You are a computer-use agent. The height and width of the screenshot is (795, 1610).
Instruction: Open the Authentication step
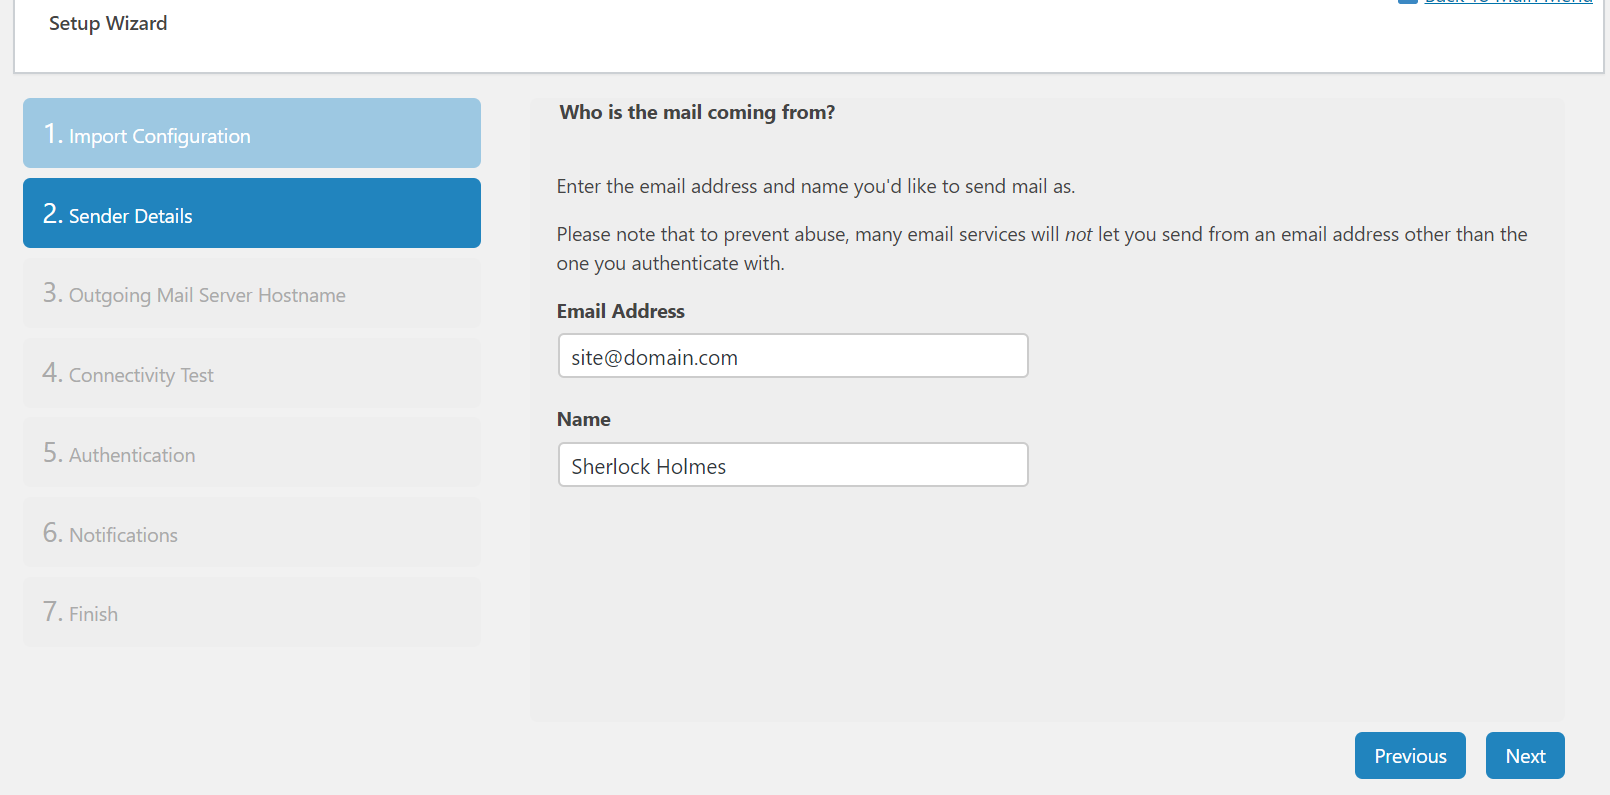(251, 454)
